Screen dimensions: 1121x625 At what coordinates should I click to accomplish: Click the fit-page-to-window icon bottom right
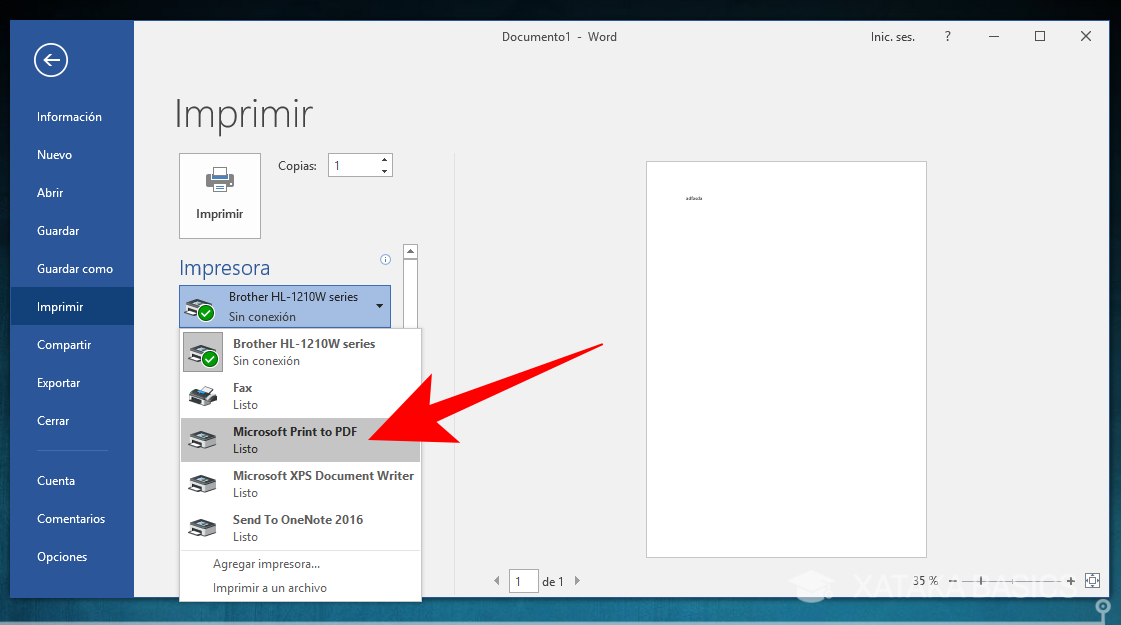(1092, 580)
